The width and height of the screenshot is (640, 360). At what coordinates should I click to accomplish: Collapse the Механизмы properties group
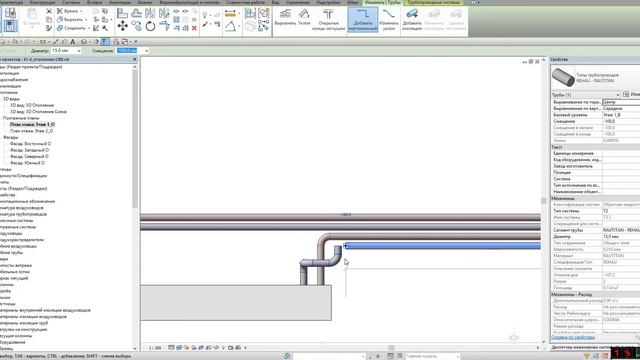click(x=595, y=198)
